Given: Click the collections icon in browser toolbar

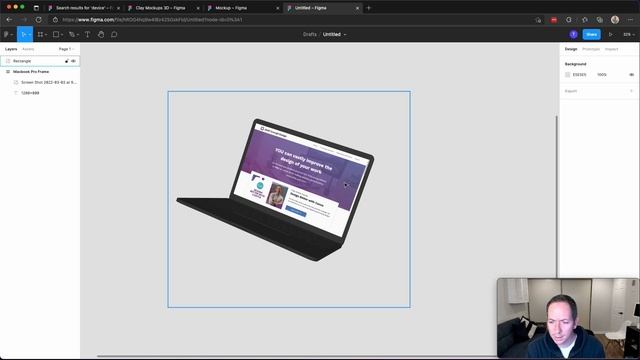Looking at the screenshot, I should click(x=600, y=20).
